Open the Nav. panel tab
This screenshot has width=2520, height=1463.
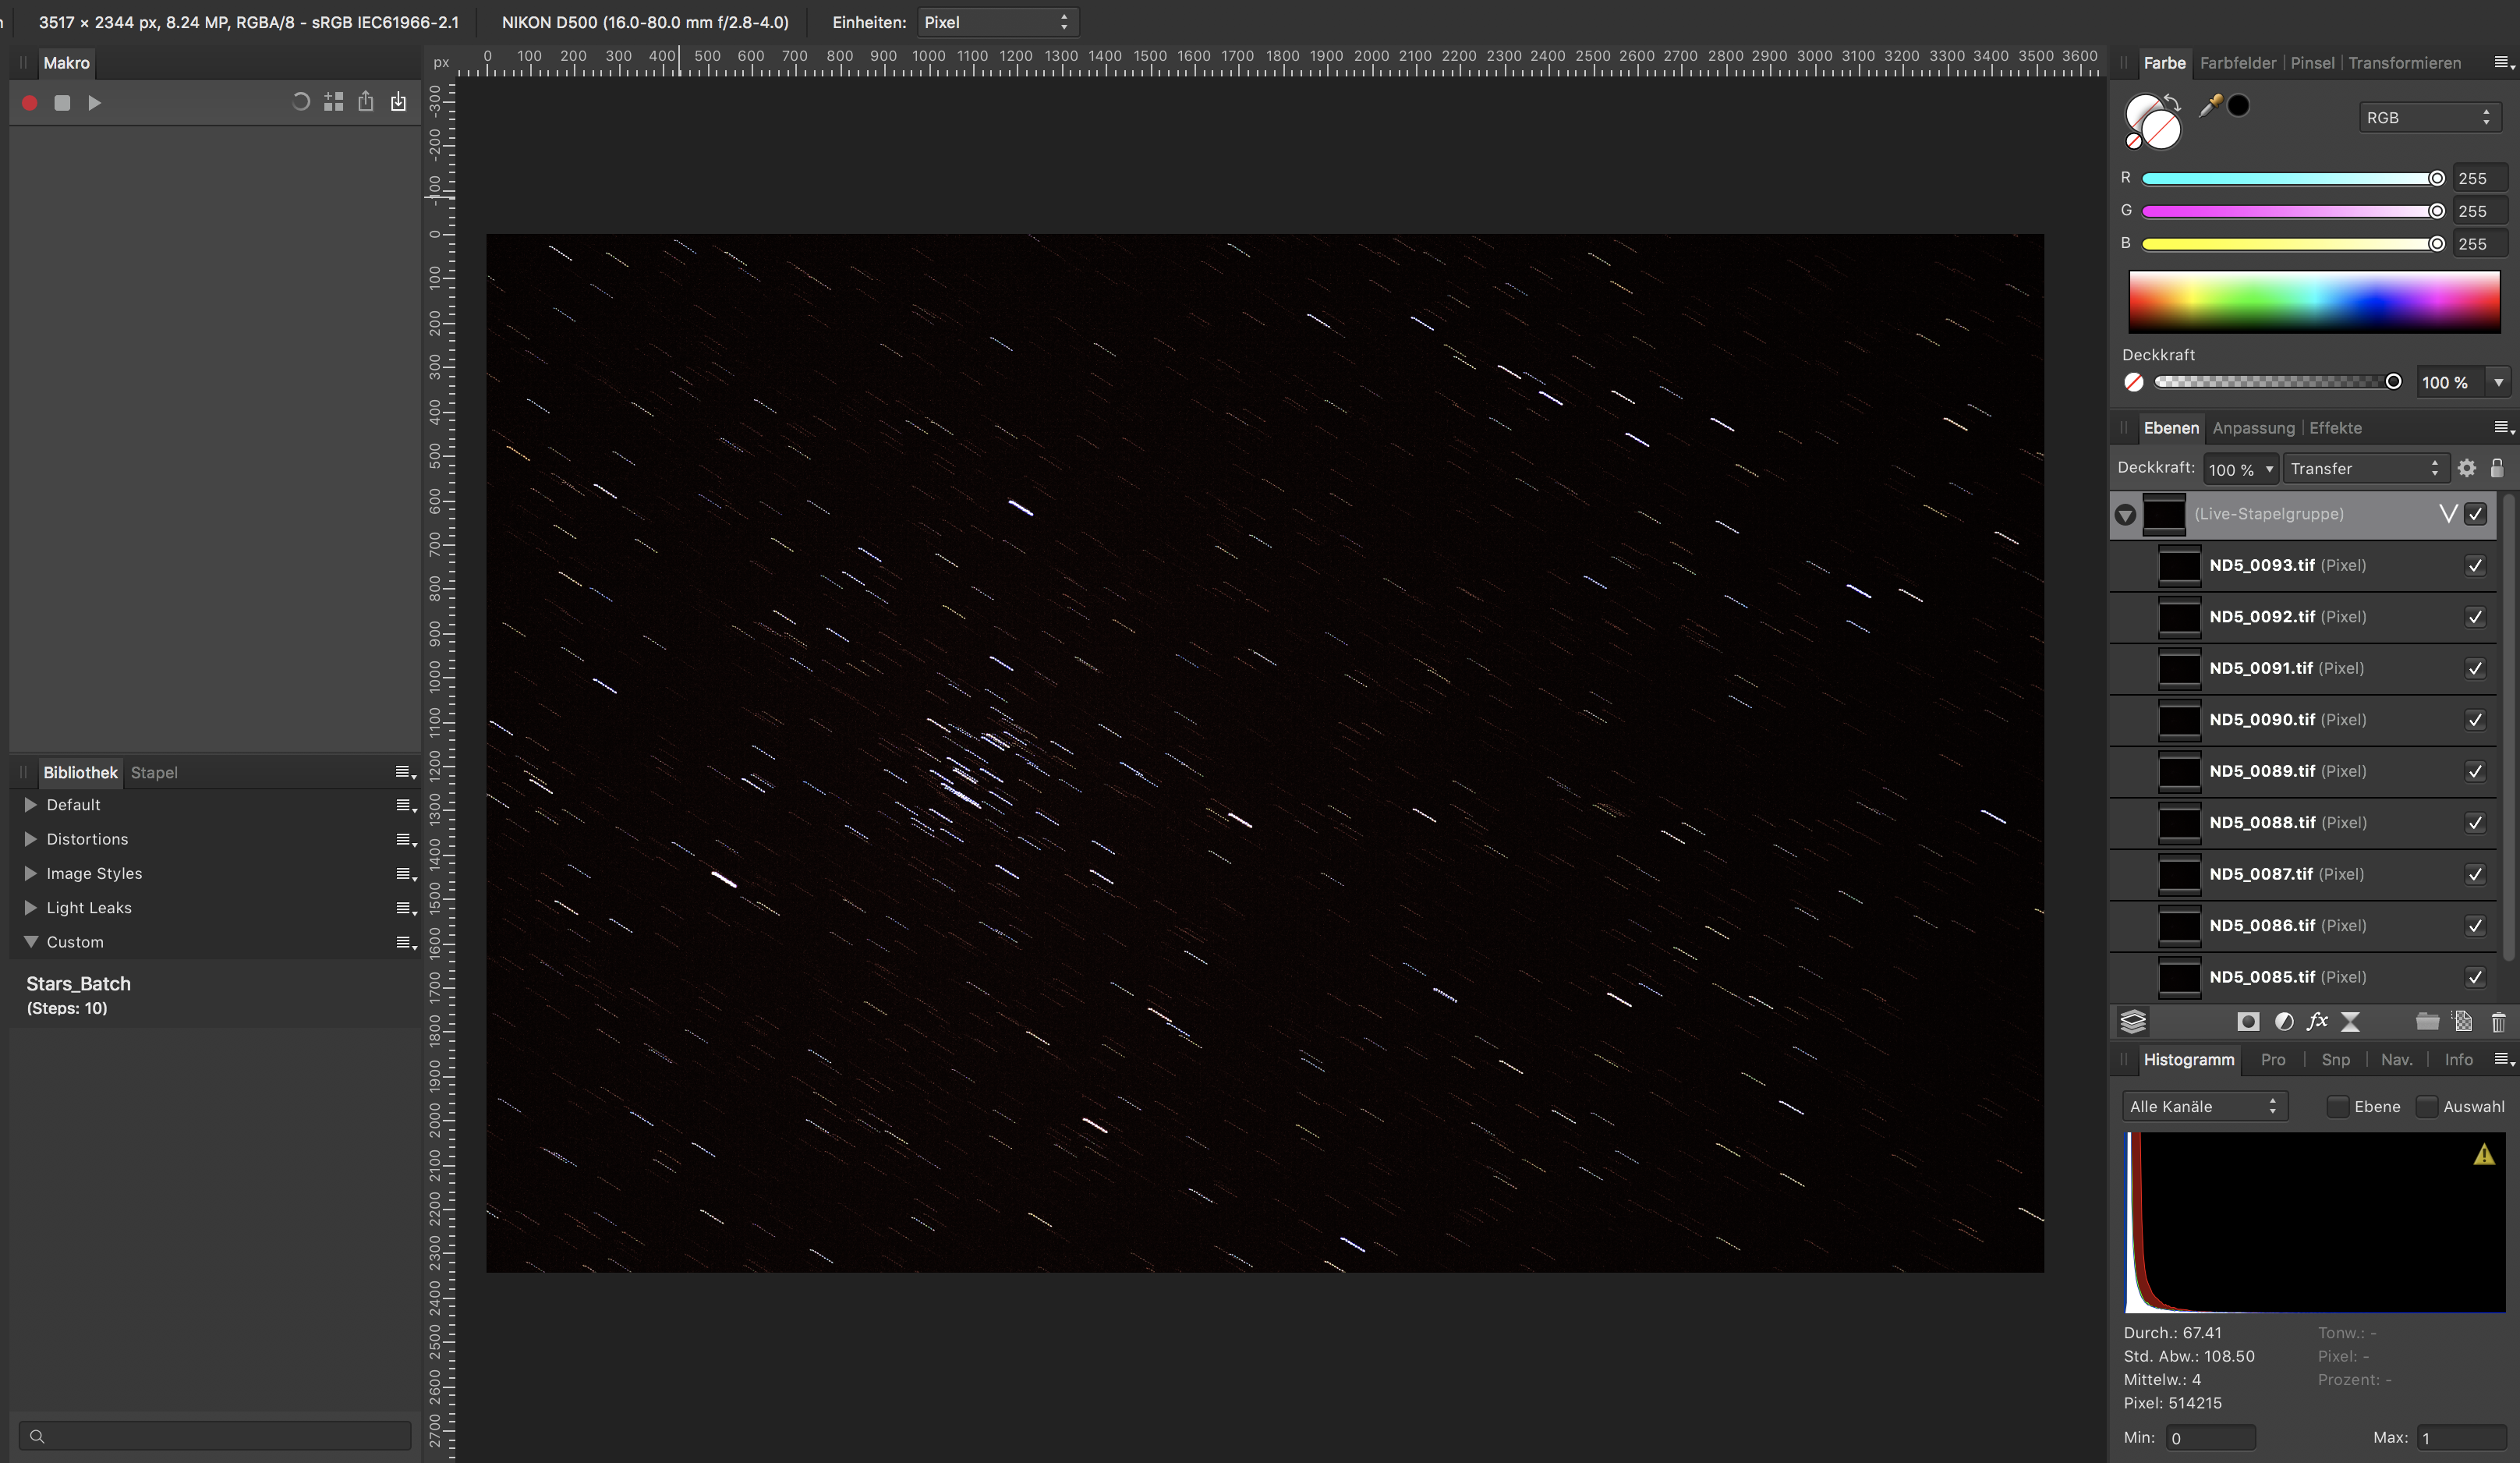pos(2396,1060)
